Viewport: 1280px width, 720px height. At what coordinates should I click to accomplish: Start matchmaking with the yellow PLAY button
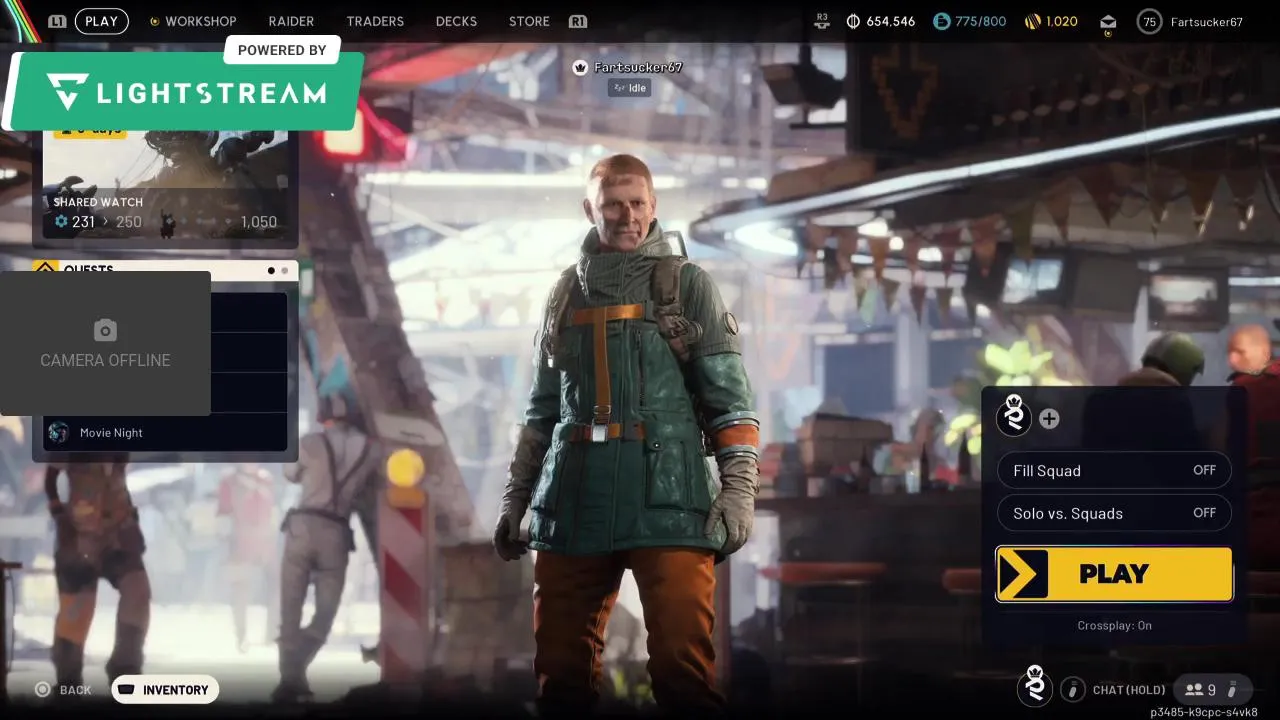1114,573
